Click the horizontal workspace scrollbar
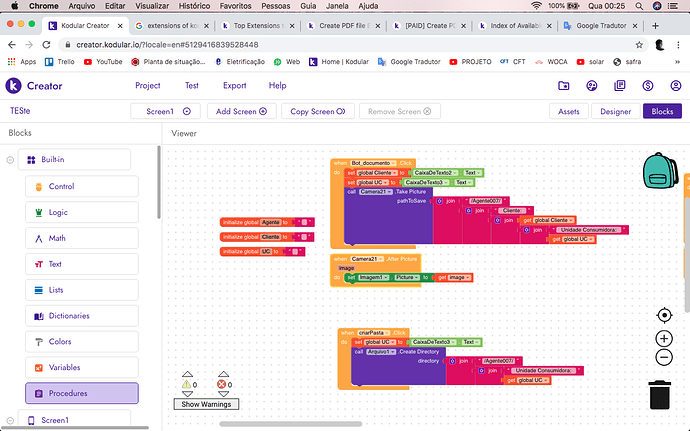Viewport: 690px width, 431px height. tap(290, 424)
